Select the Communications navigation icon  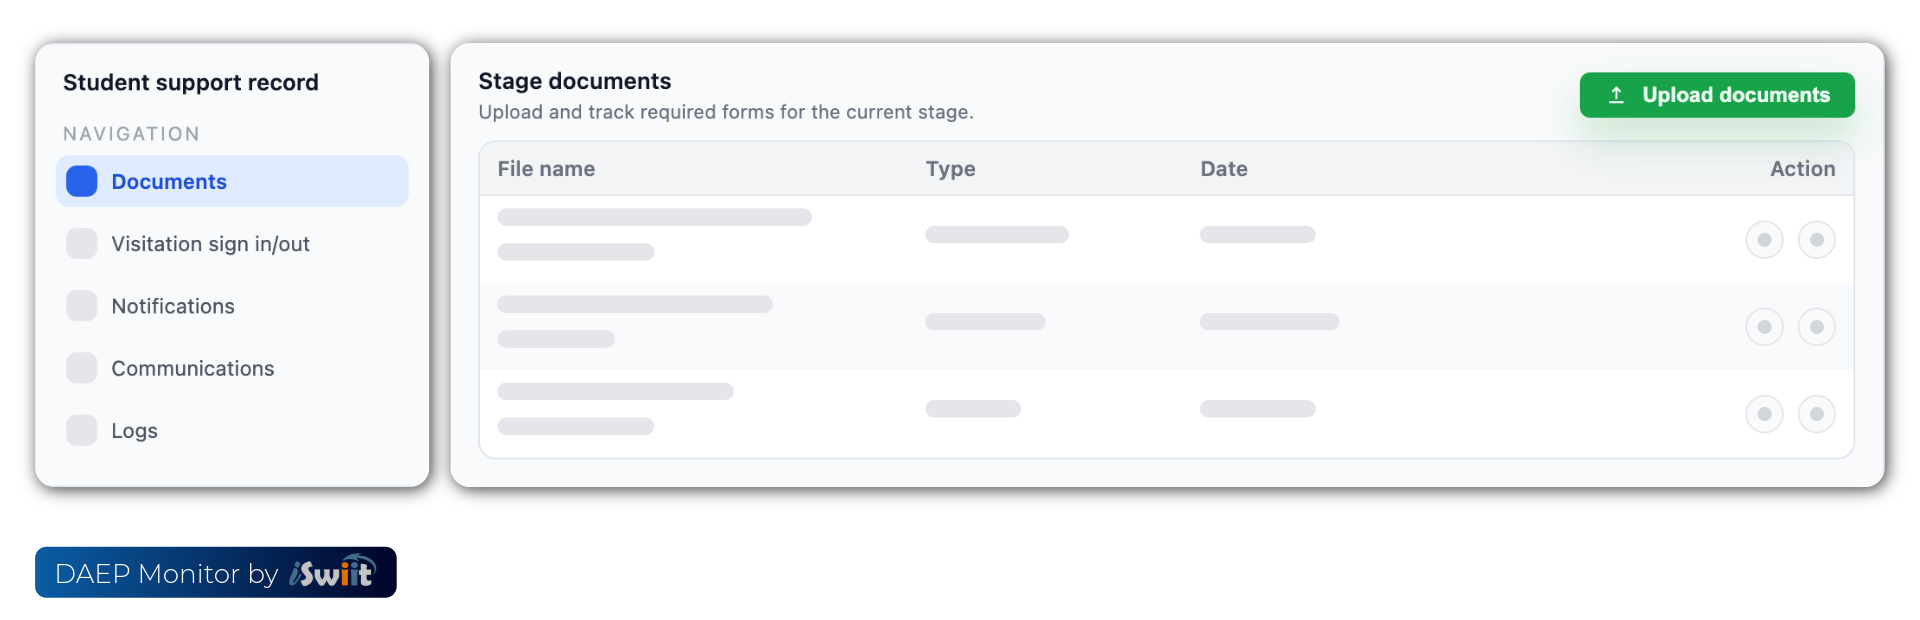(x=81, y=367)
